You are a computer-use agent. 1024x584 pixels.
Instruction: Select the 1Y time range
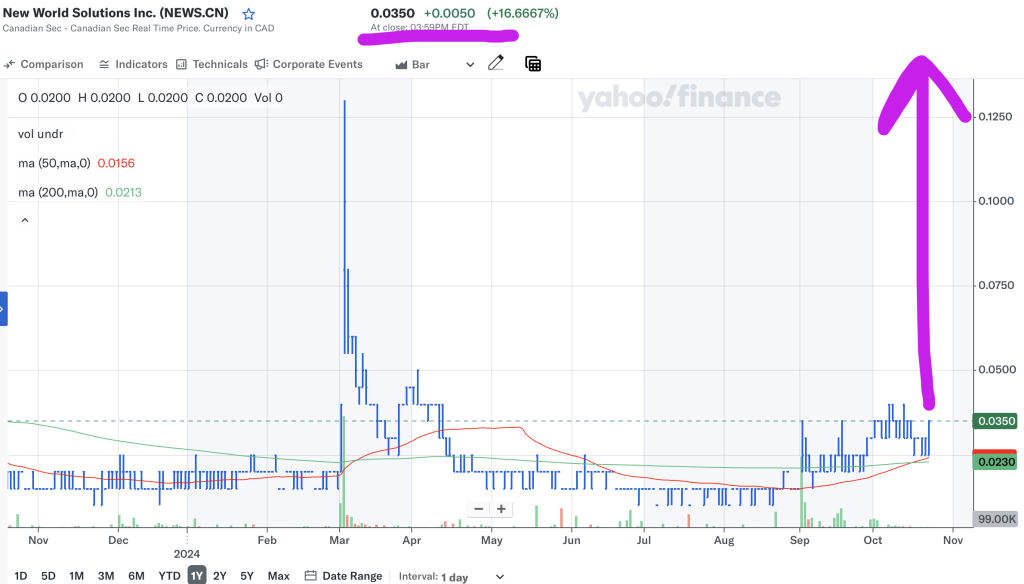point(197,576)
